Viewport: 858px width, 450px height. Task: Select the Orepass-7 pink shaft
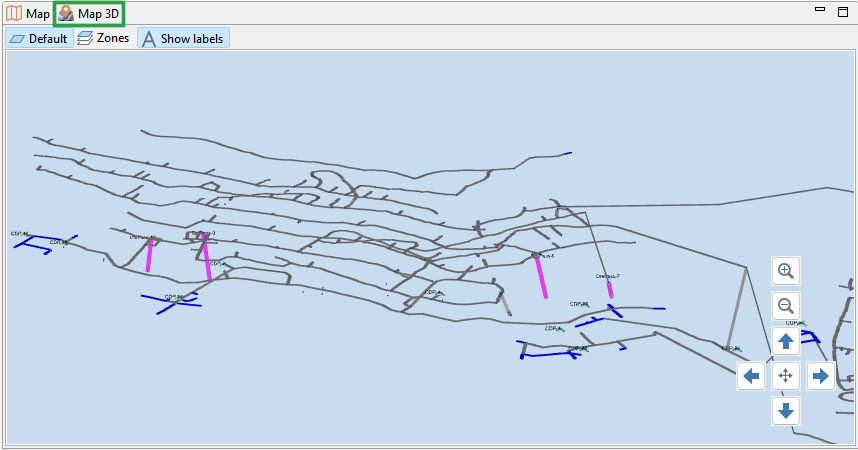point(610,289)
